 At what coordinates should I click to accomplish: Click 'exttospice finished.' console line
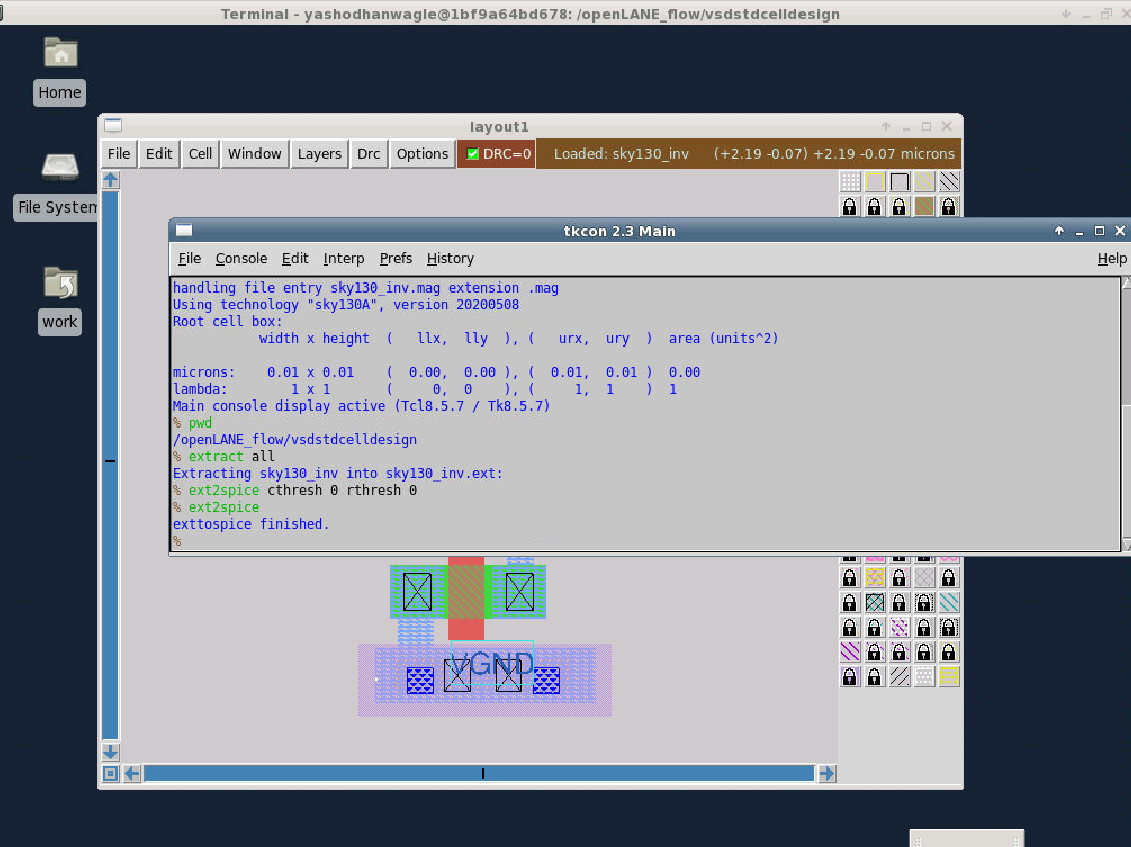[x=251, y=524]
